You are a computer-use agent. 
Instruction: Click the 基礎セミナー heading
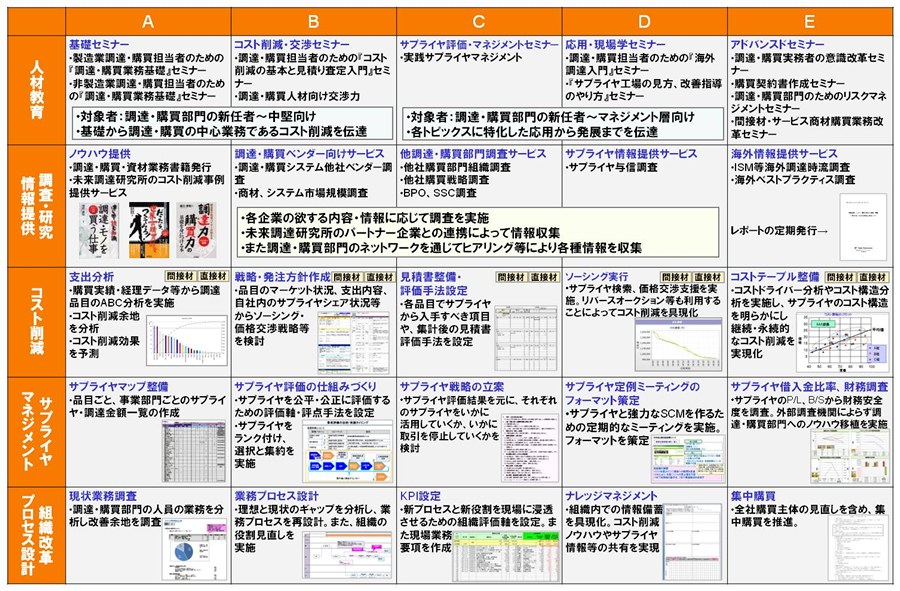click(99, 44)
